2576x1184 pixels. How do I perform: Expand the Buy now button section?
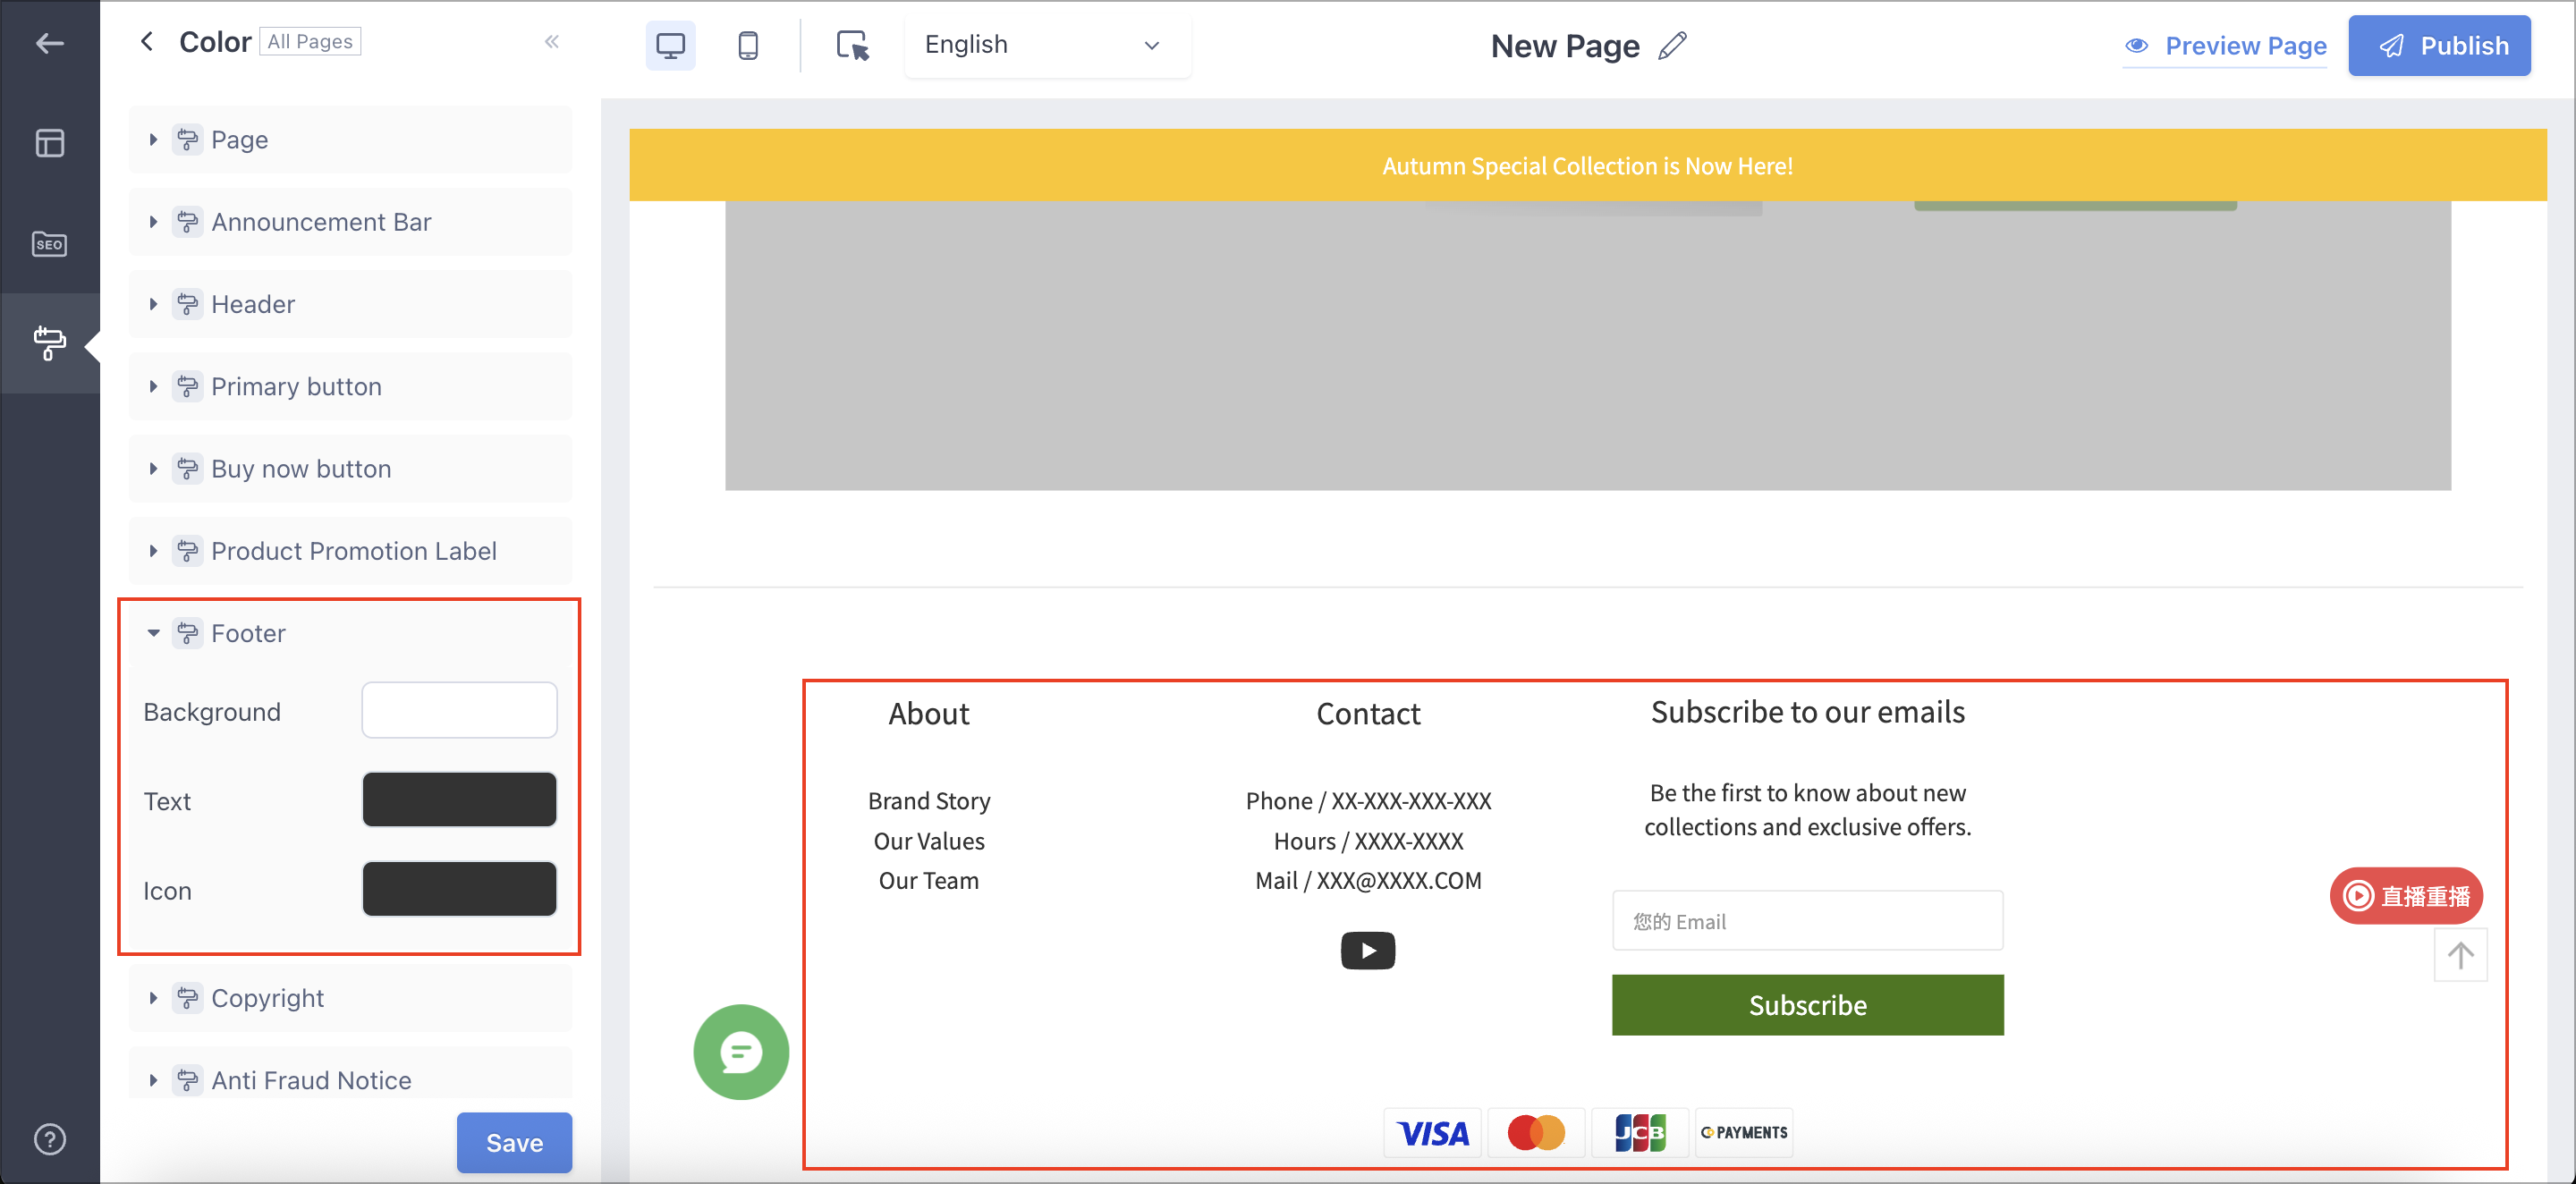click(x=350, y=468)
